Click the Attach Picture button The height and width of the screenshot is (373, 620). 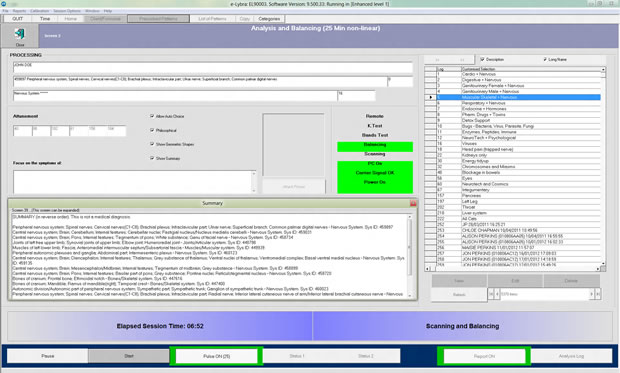pyautogui.click(x=294, y=186)
